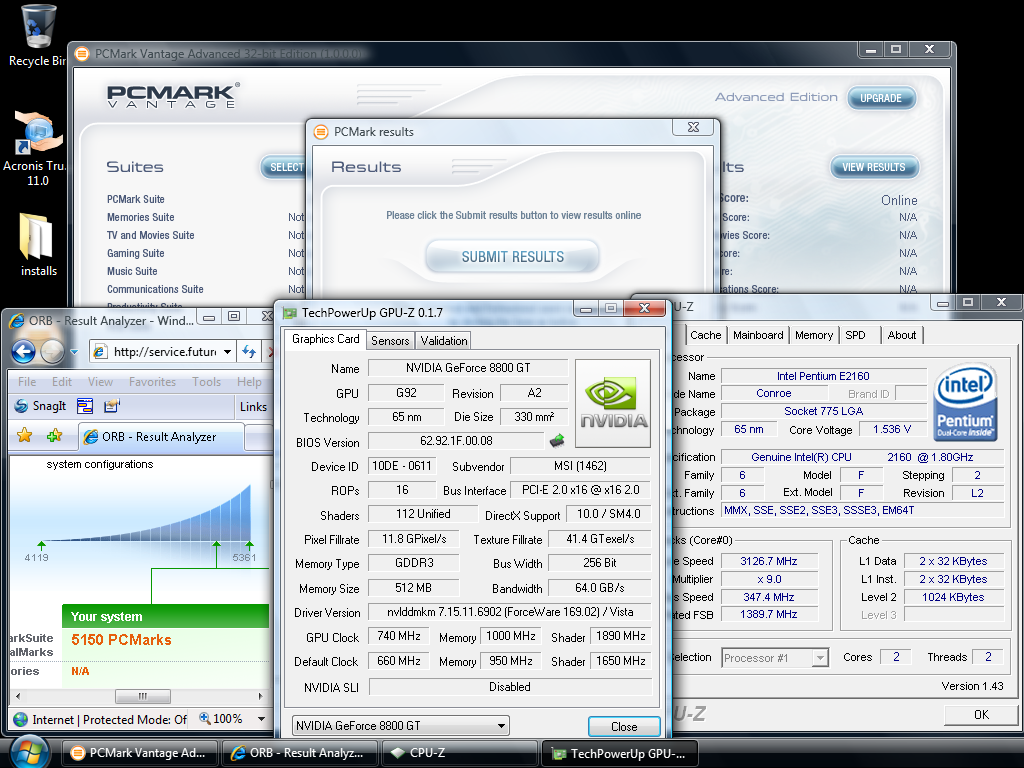Click the GPU-Z BIOS save chip icon
The width and height of the screenshot is (1024, 768).
(x=557, y=441)
